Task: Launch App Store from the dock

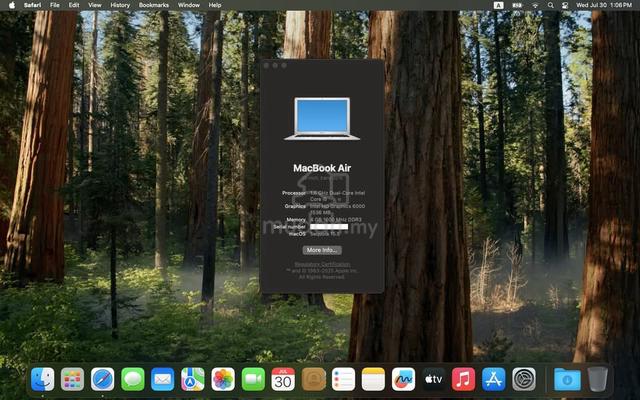Action: pyautogui.click(x=493, y=379)
